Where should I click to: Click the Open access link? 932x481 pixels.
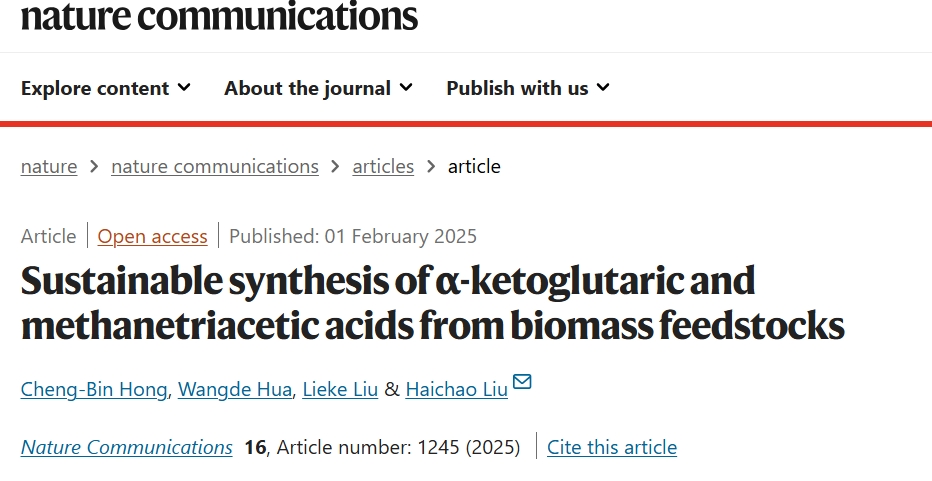click(152, 236)
